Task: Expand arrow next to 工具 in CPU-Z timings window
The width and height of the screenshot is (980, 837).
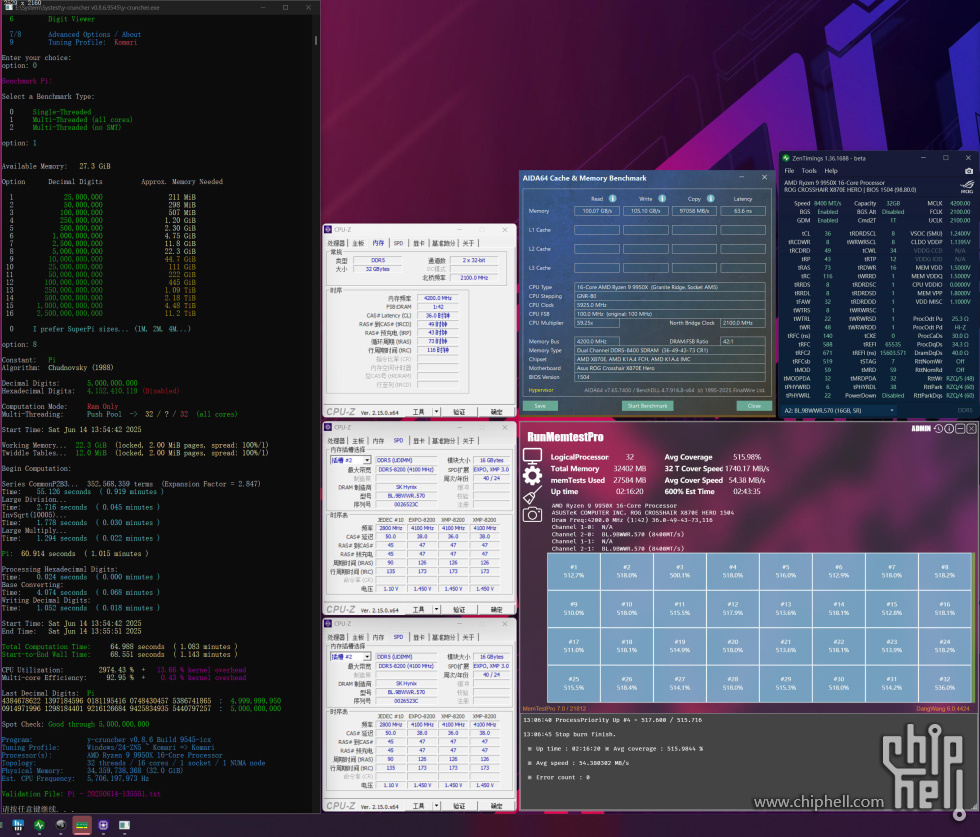Action: [436, 412]
